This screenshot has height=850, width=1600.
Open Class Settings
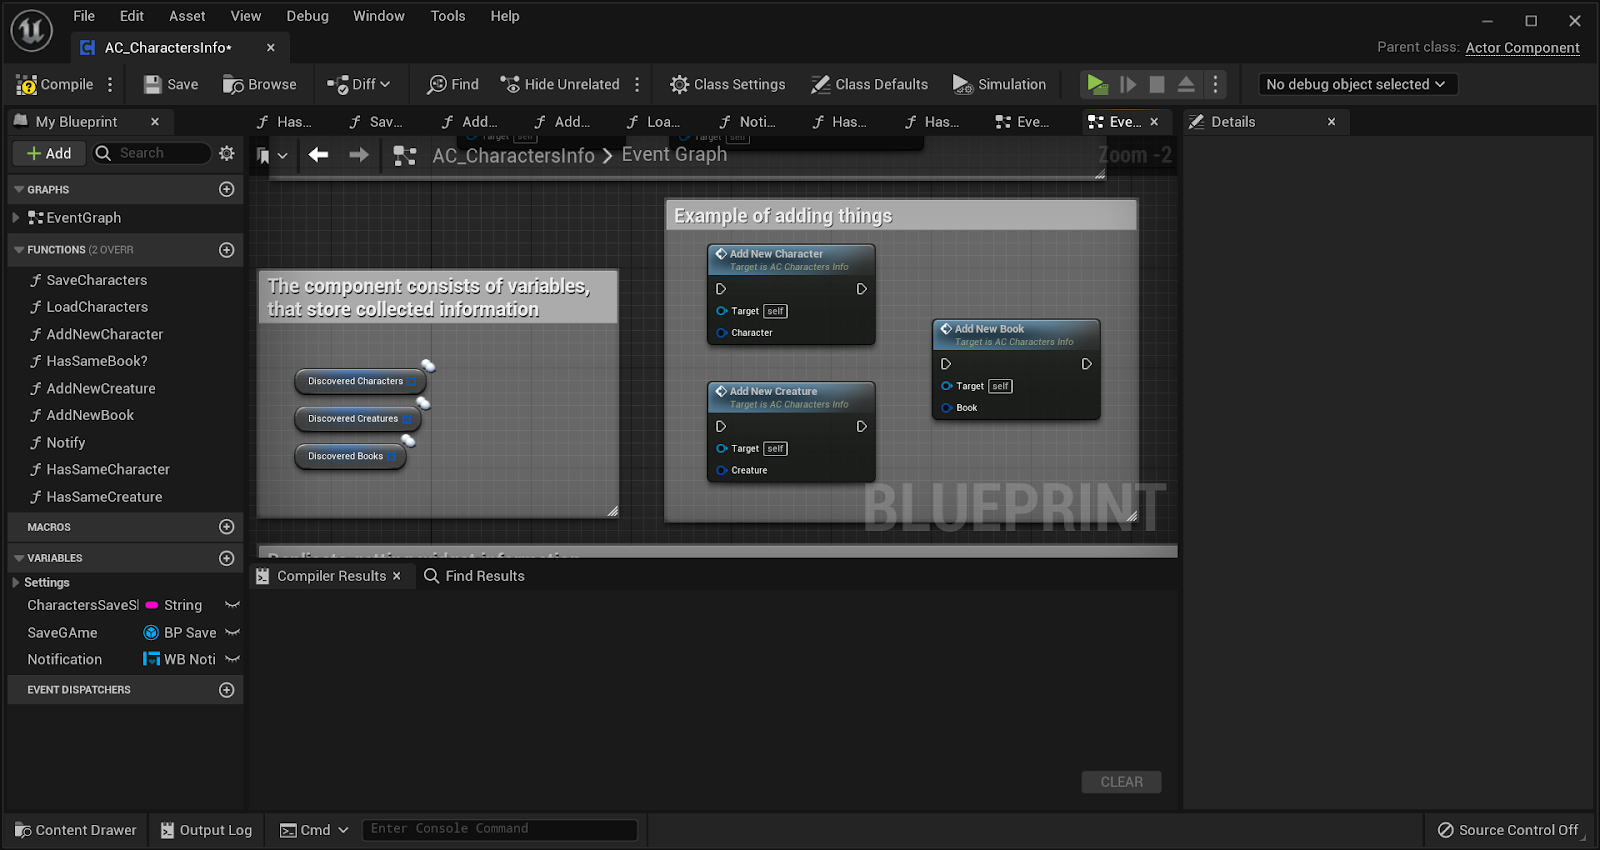tap(728, 85)
